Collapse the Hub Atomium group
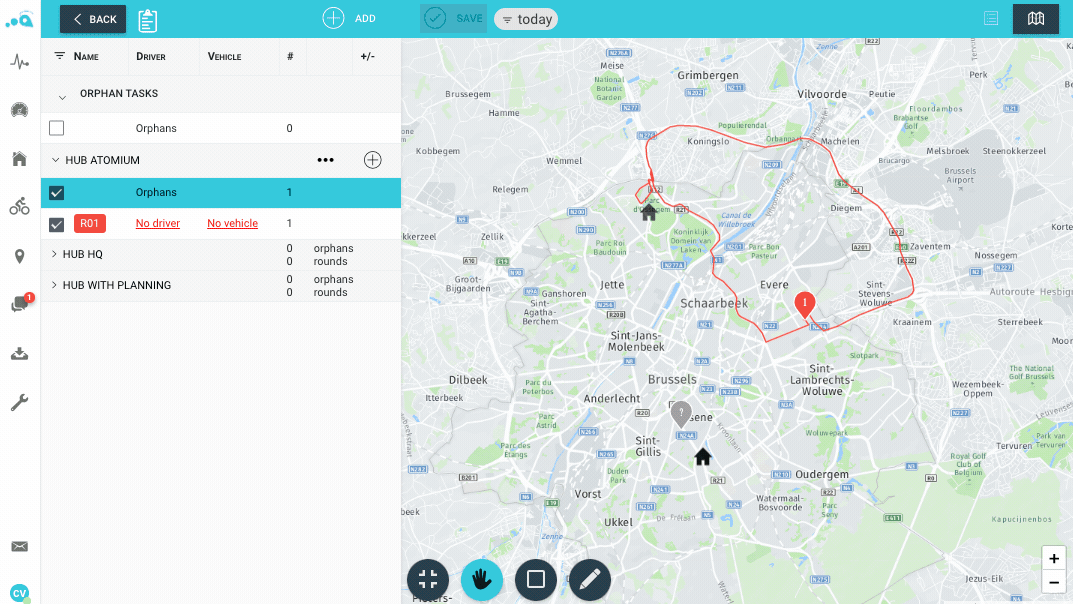 55,160
